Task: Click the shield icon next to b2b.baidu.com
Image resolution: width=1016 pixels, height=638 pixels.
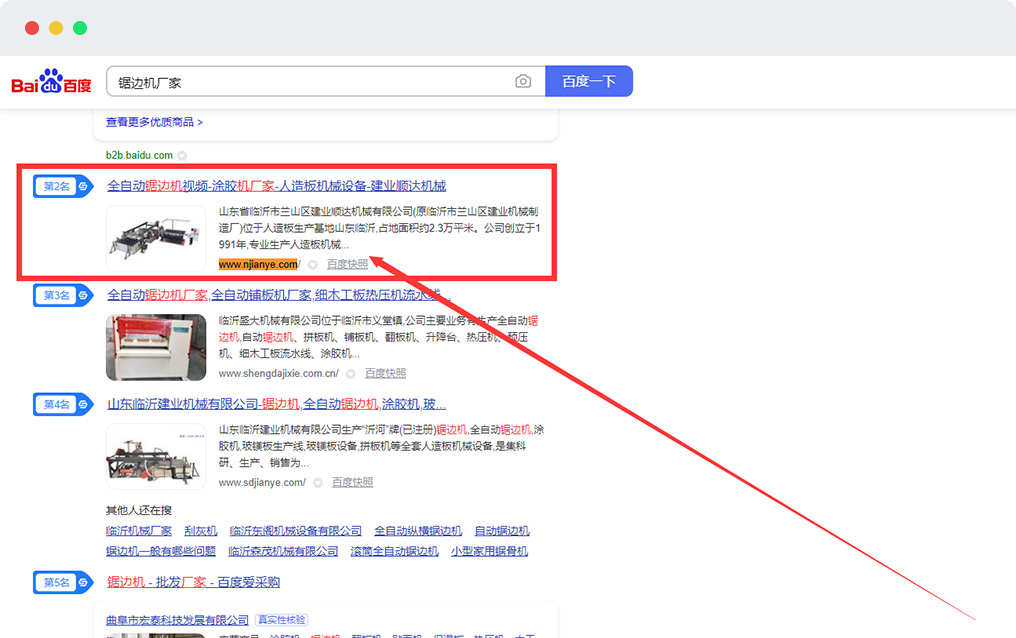Action: 182,155
